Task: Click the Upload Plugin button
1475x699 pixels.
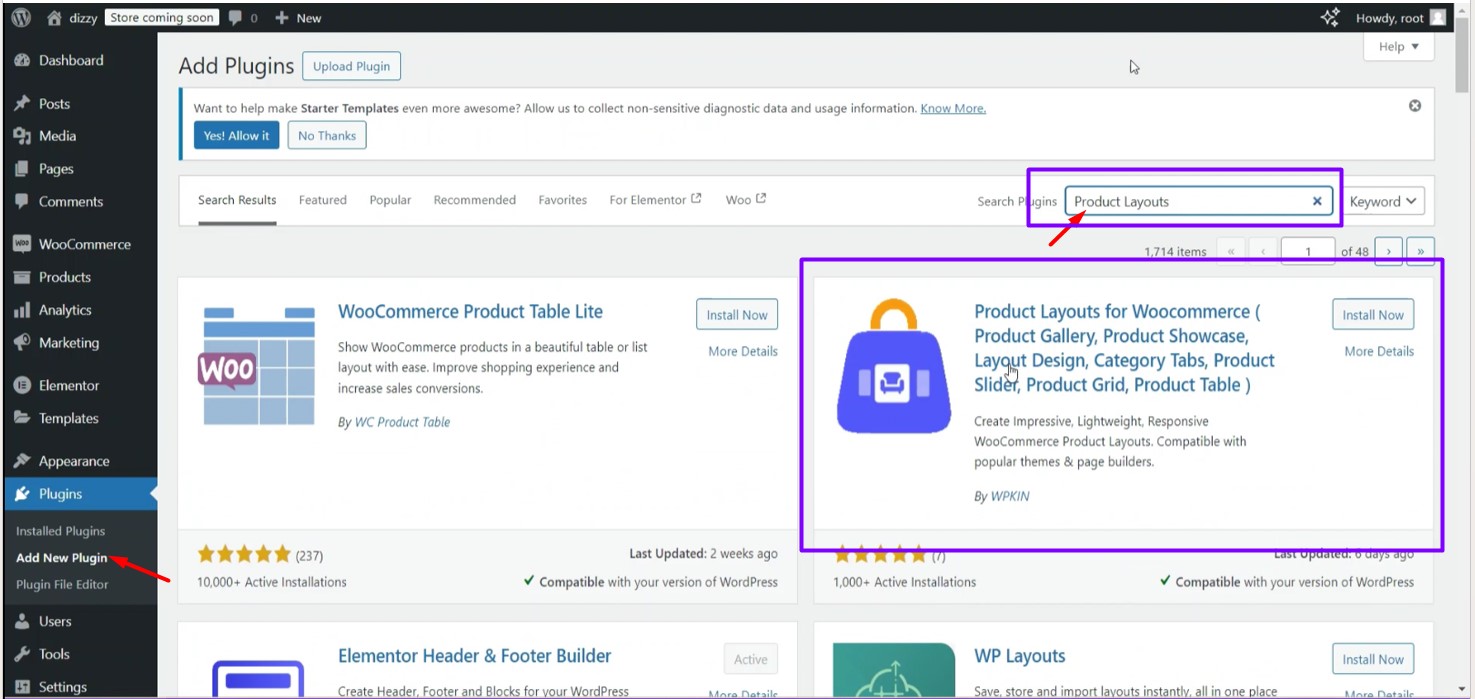Action: [351, 65]
